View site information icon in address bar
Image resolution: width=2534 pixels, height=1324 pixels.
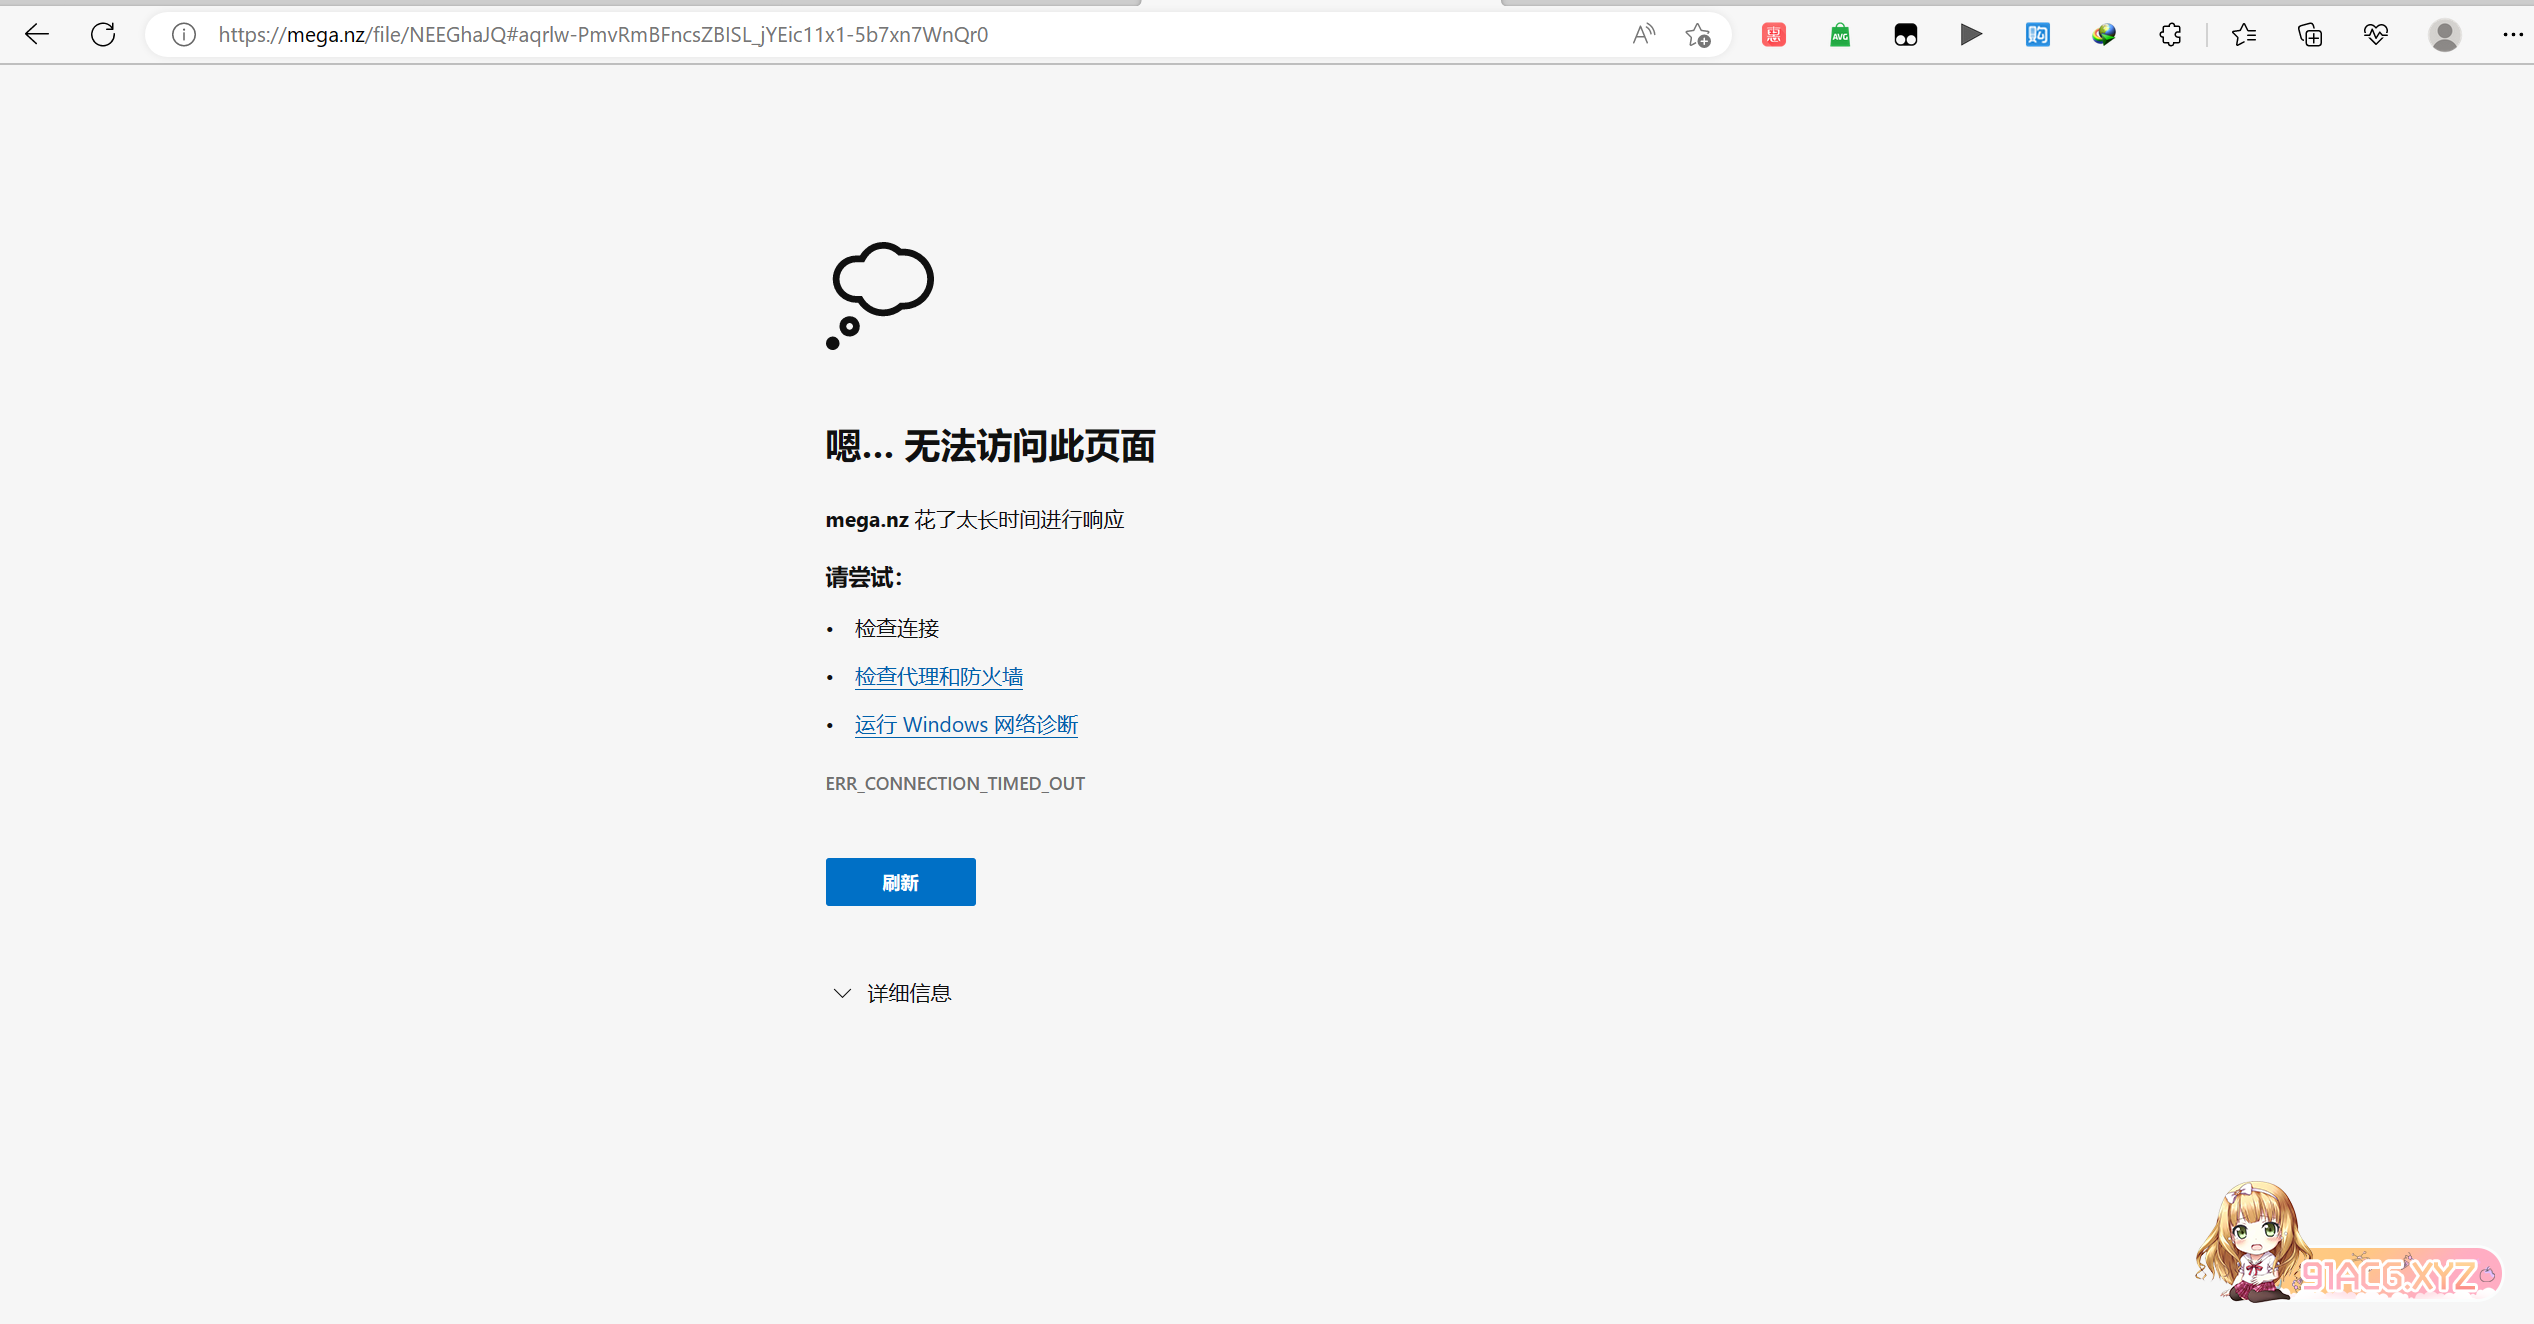point(183,35)
